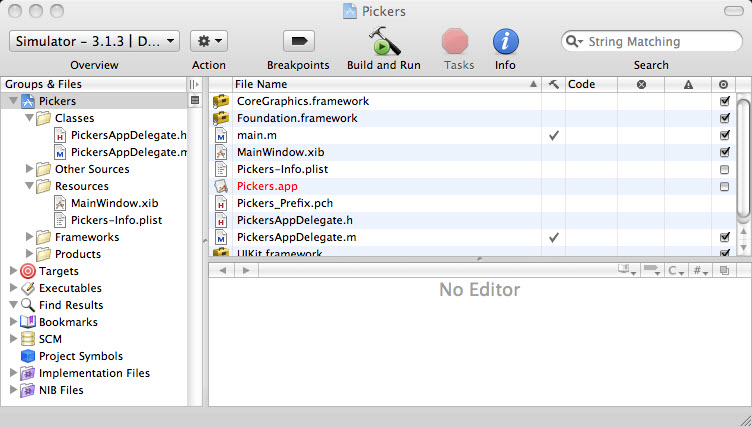Sort by target membership column header
Screen dimensions: 752x427
click(x=723, y=84)
